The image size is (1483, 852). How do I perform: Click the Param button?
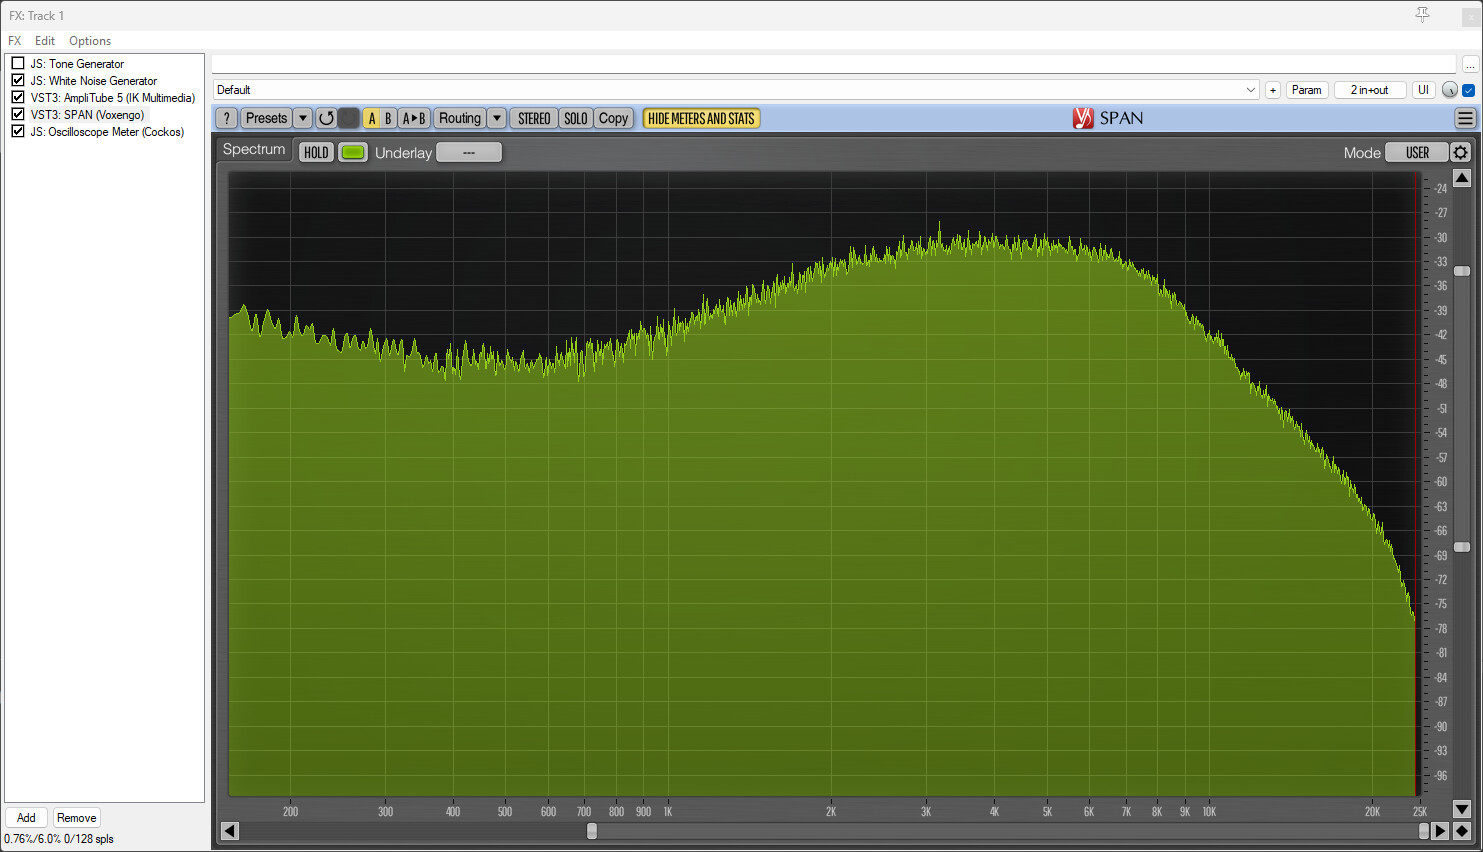[x=1307, y=90]
